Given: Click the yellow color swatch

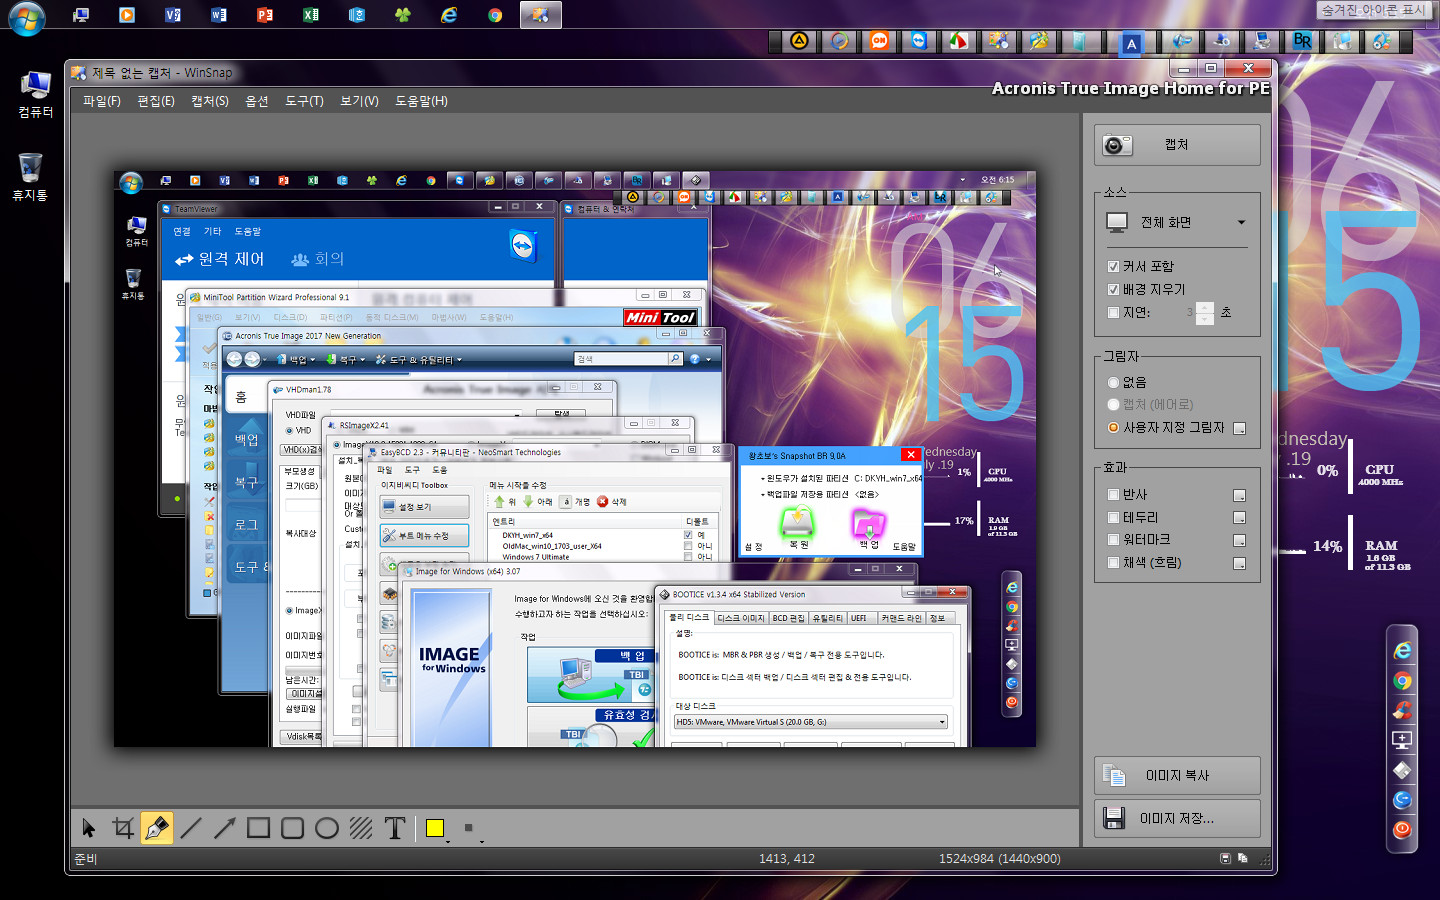Looking at the screenshot, I should click(x=435, y=828).
